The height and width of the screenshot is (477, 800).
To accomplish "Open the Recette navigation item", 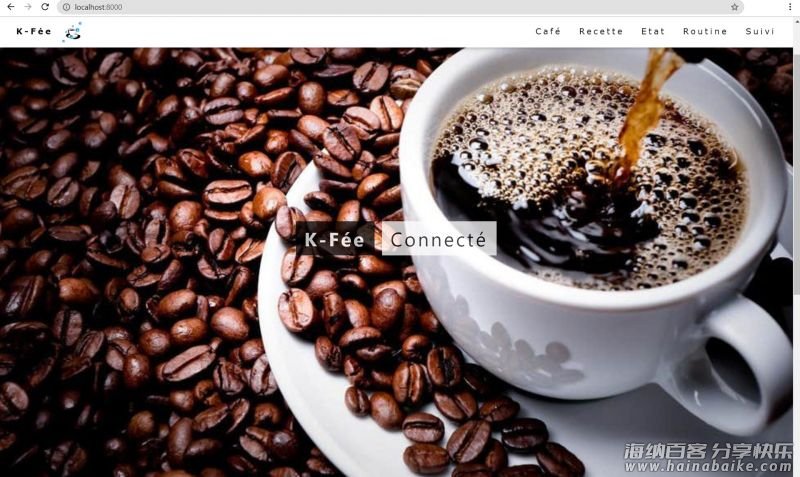I will click(x=601, y=32).
